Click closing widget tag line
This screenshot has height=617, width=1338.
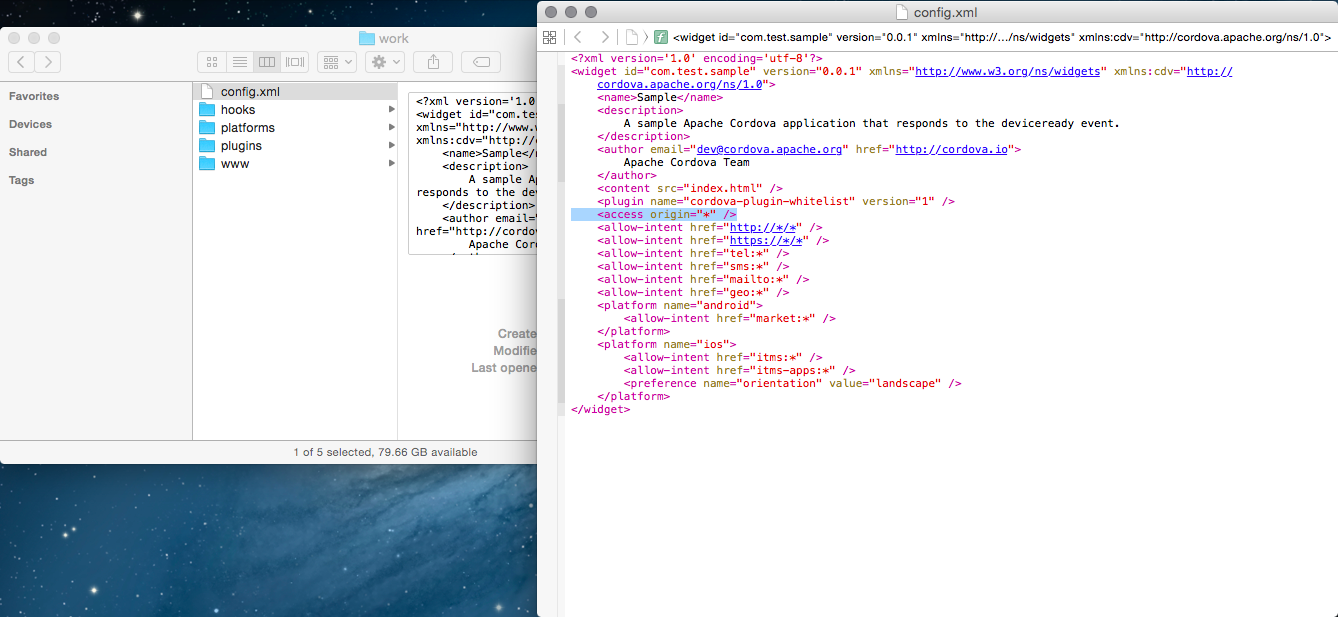coord(600,409)
